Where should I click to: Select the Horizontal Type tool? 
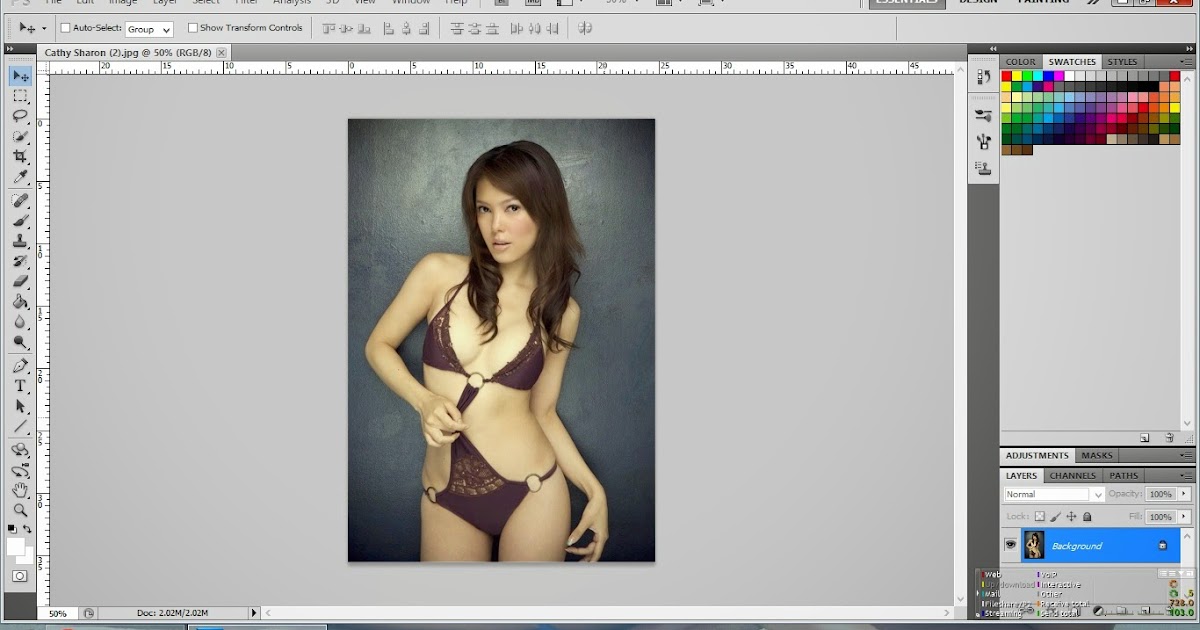point(20,386)
